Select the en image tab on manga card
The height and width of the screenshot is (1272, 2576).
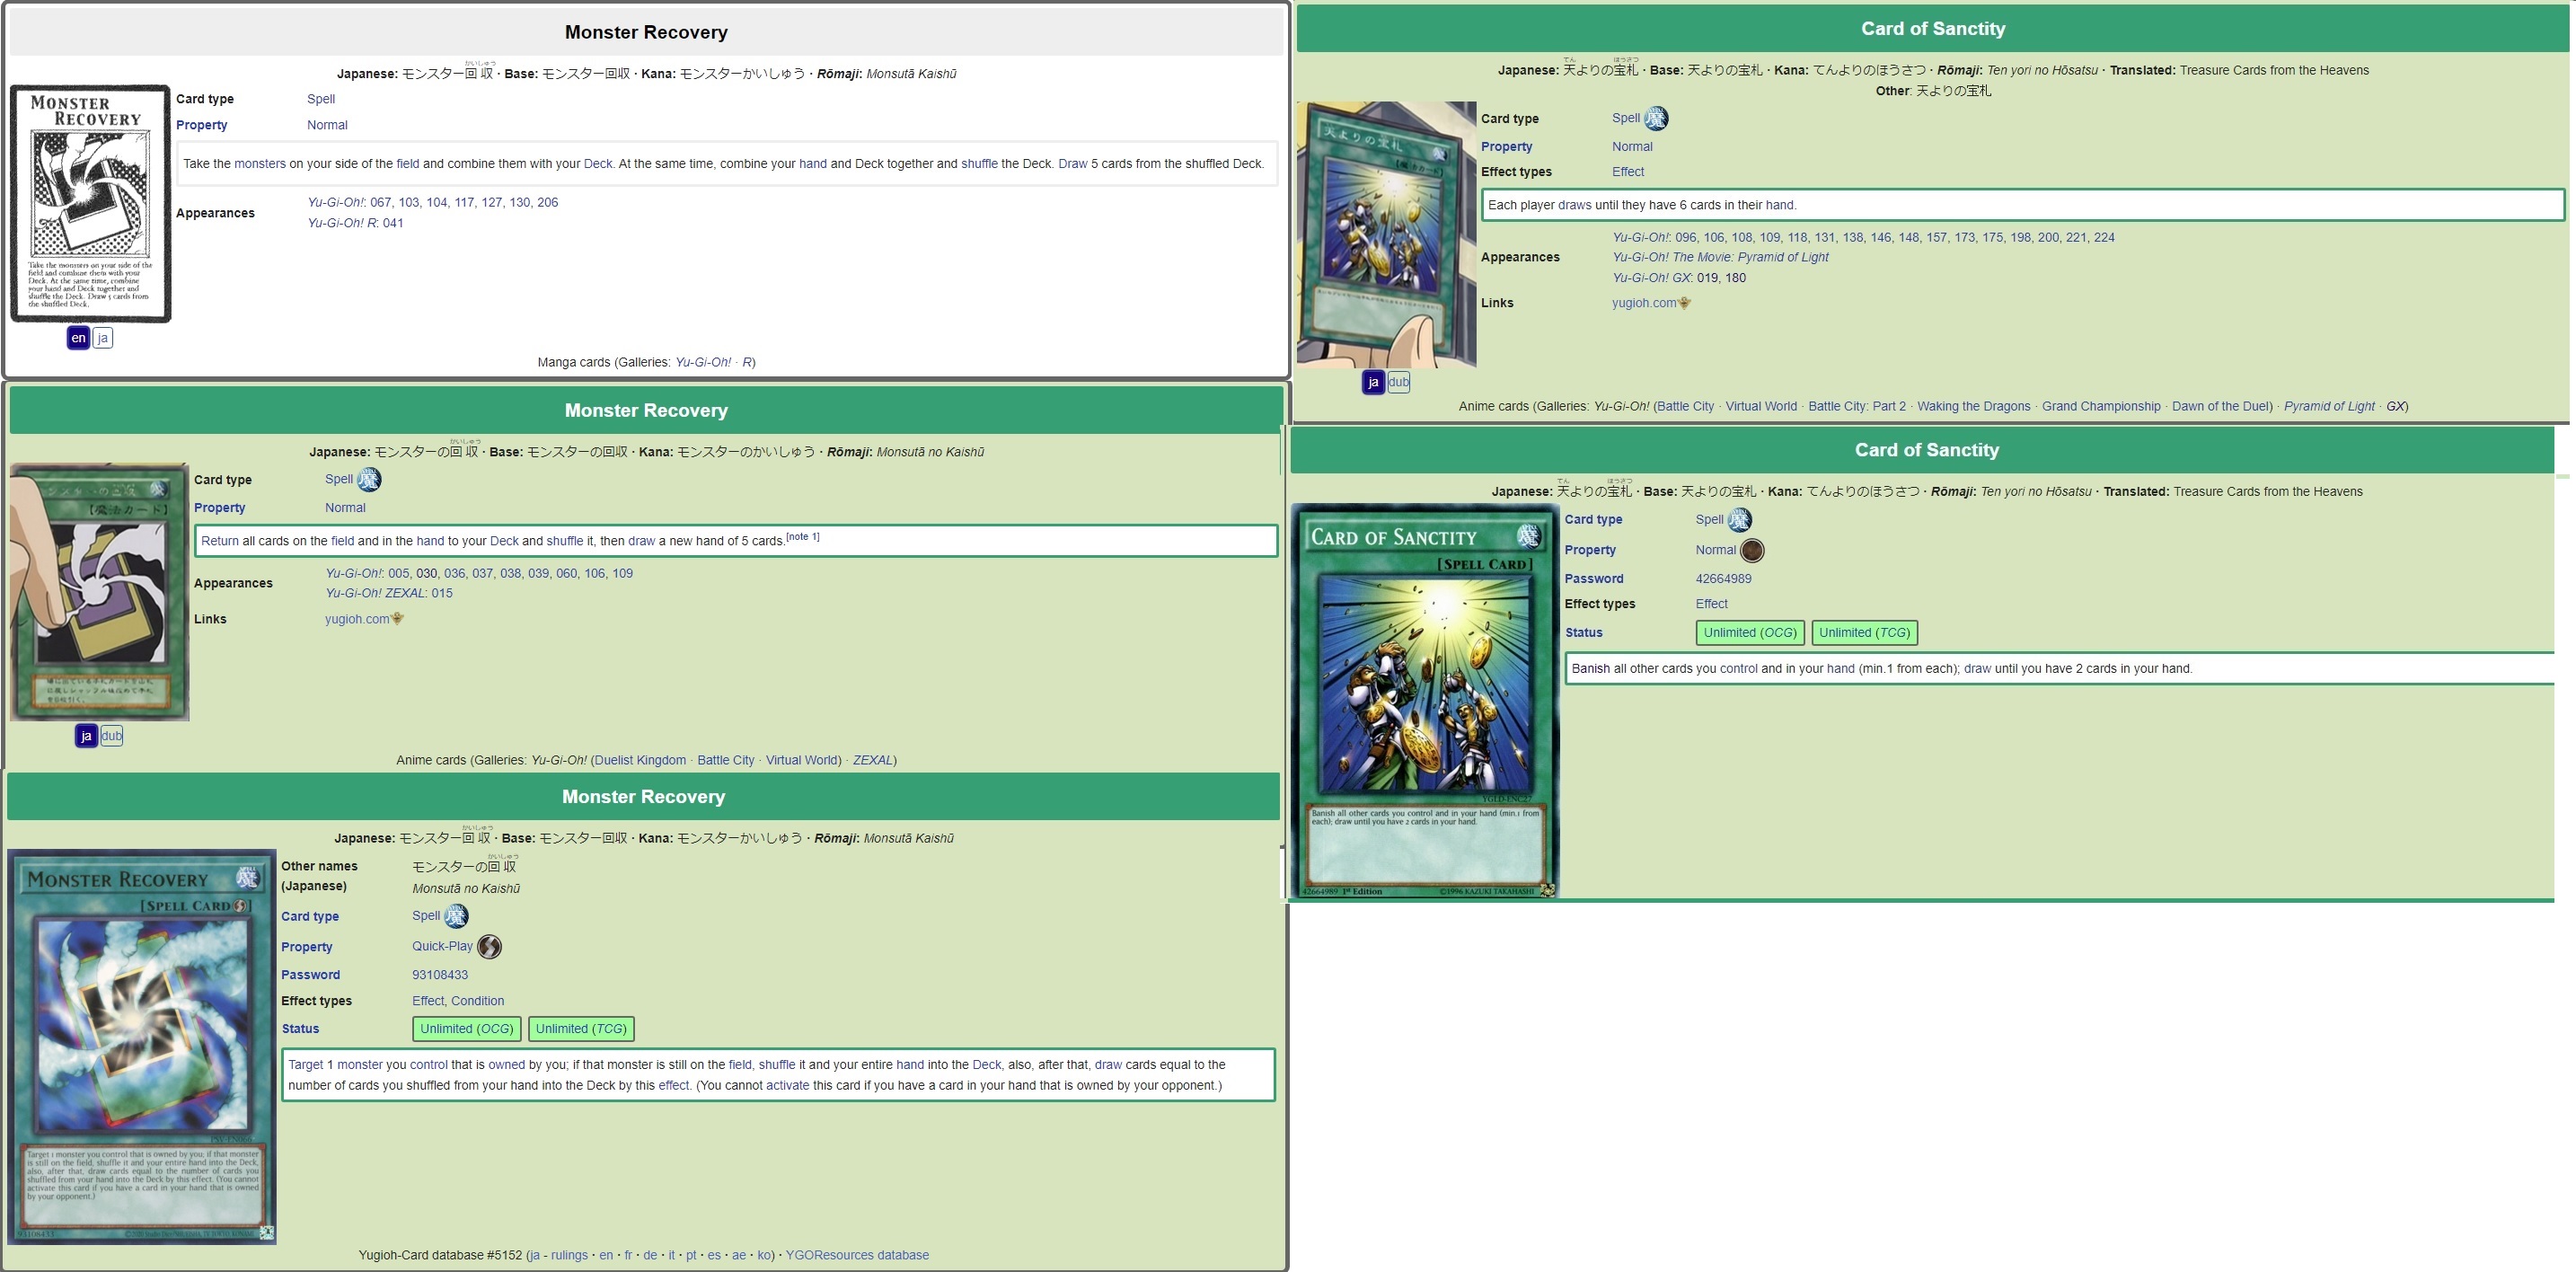[x=78, y=338]
